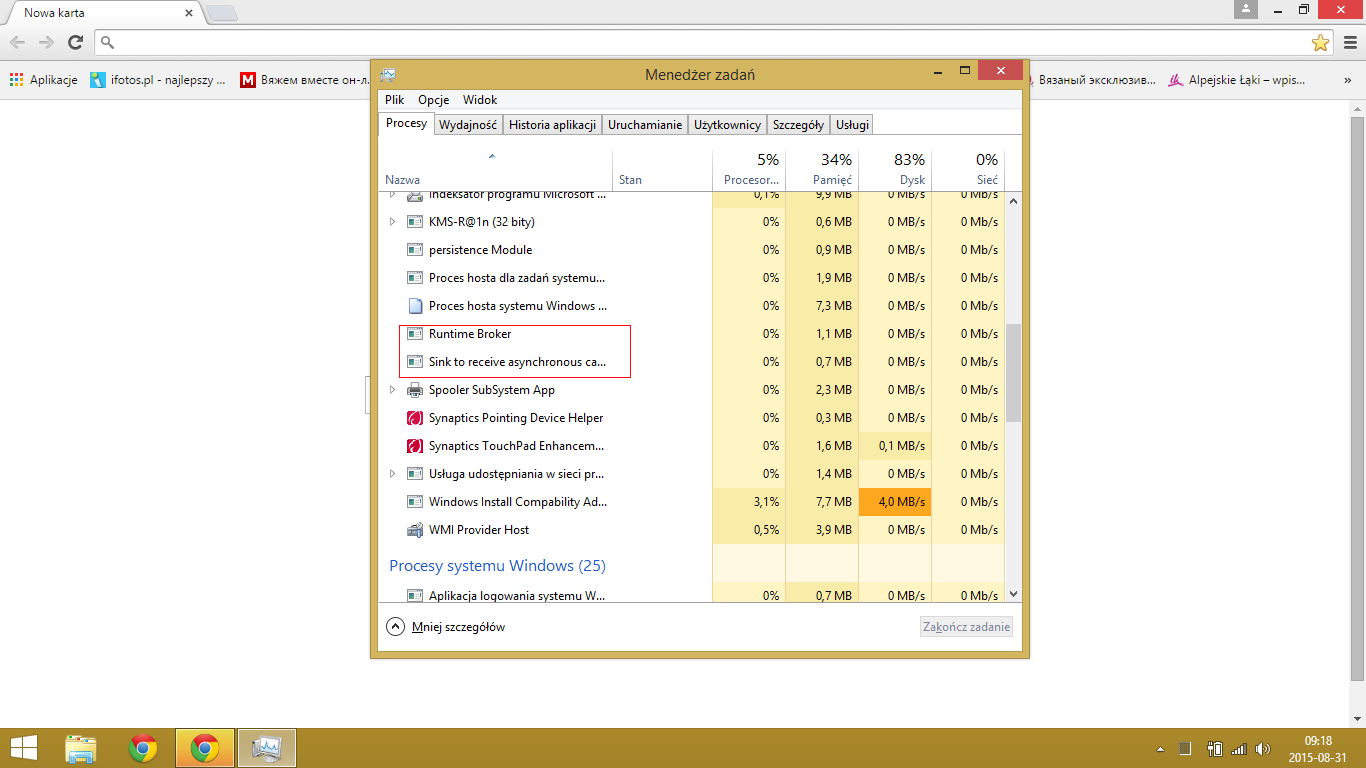The image size is (1366, 768).
Task: Bookmark this page with the star icon
Action: [x=1320, y=42]
